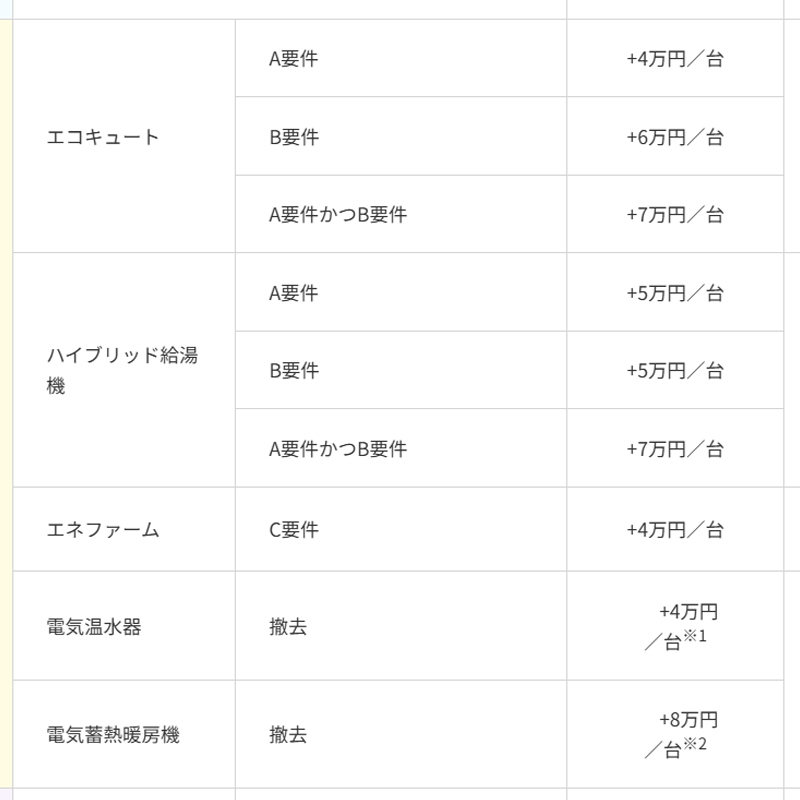
Task: Select エコキュート A要件 condition cell
Action: 401,58
